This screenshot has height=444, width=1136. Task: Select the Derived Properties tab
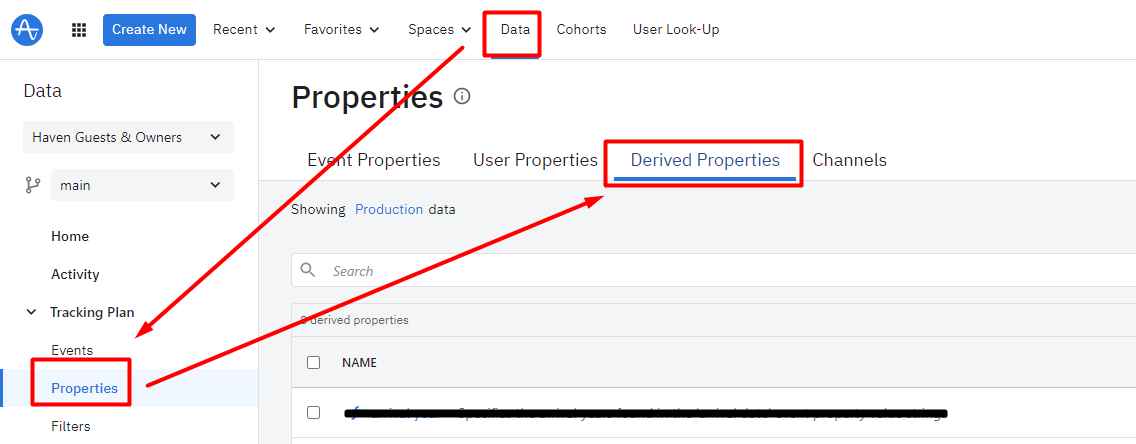click(705, 160)
